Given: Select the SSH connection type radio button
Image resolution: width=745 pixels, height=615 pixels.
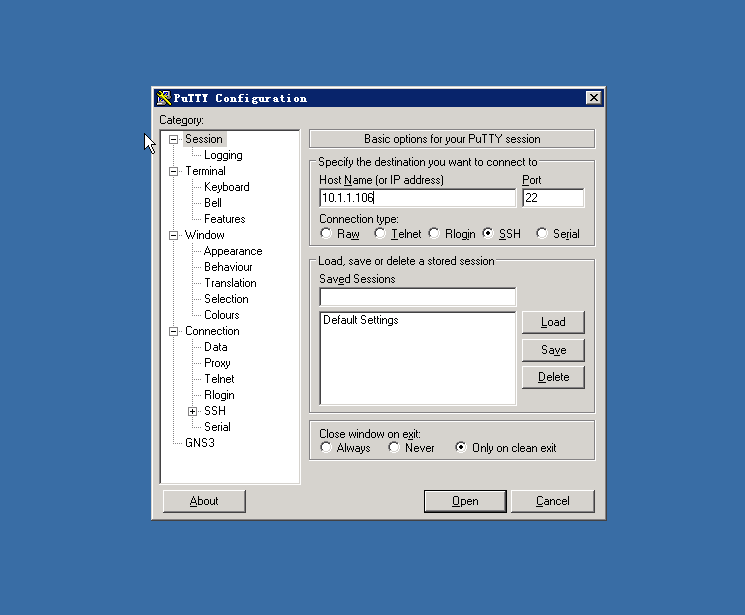Looking at the screenshot, I should pos(488,233).
